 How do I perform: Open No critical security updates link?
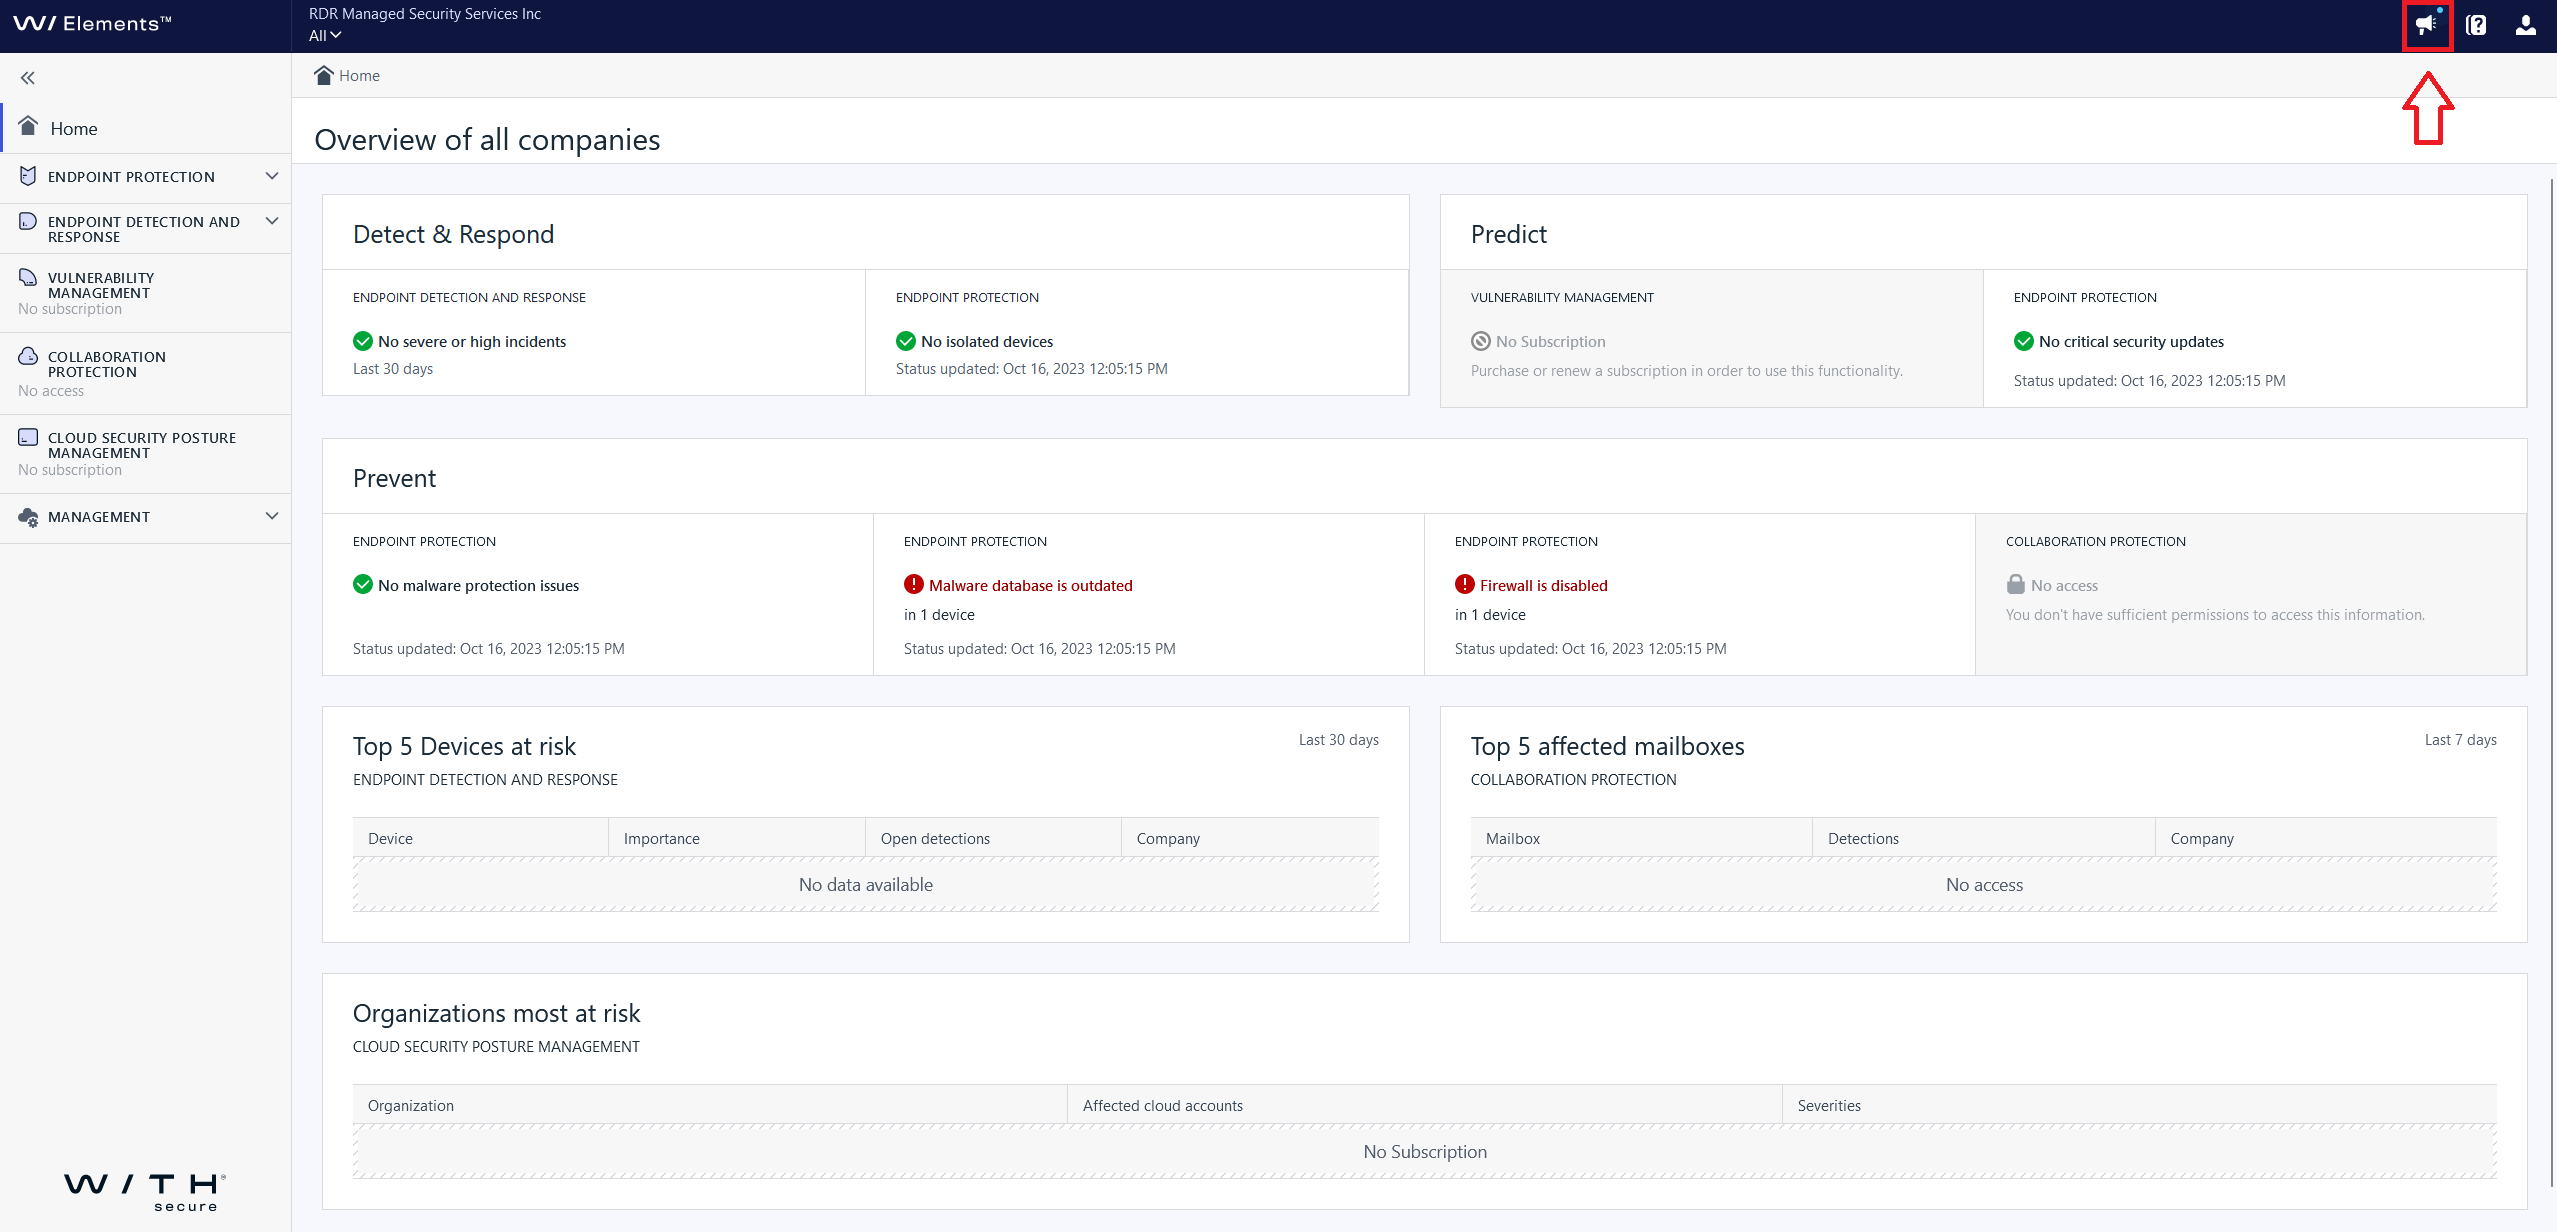pyautogui.click(x=2131, y=342)
